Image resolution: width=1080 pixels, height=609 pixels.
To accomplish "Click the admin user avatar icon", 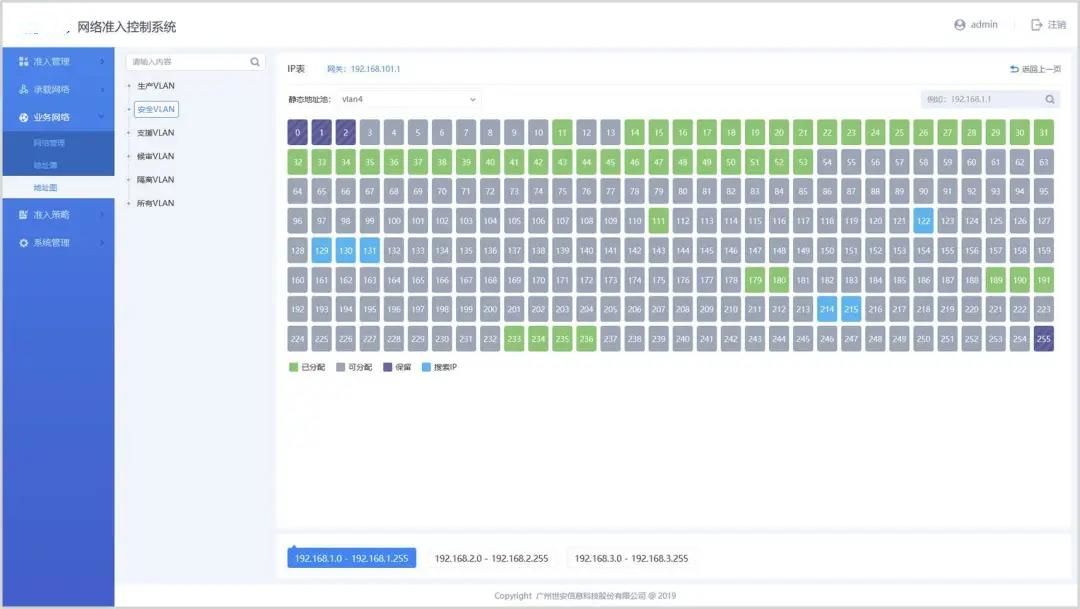I will [x=960, y=25].
